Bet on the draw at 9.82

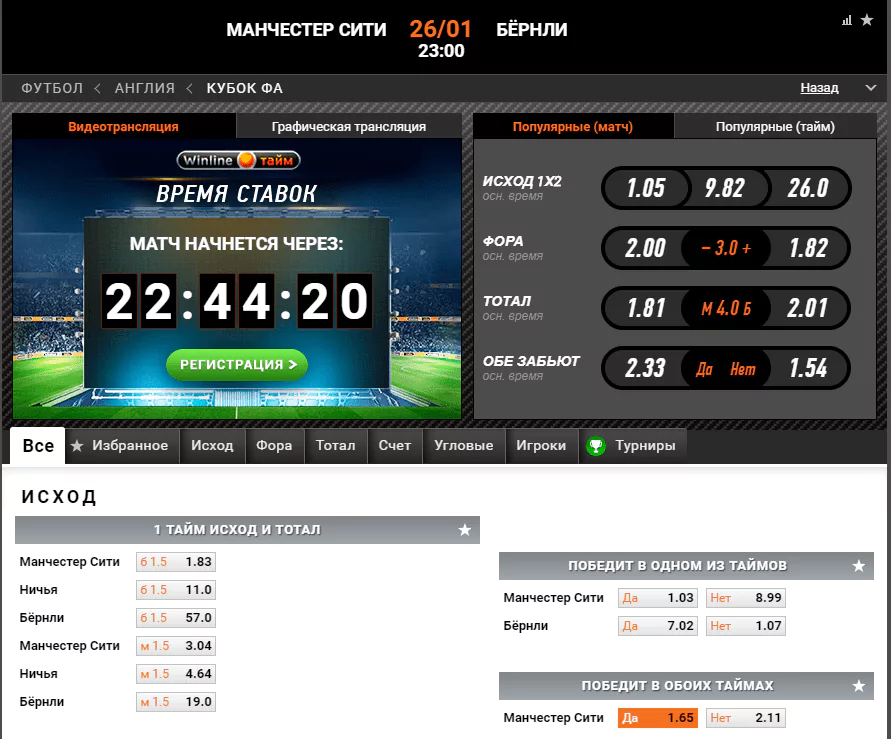click(x=725, y=188)
